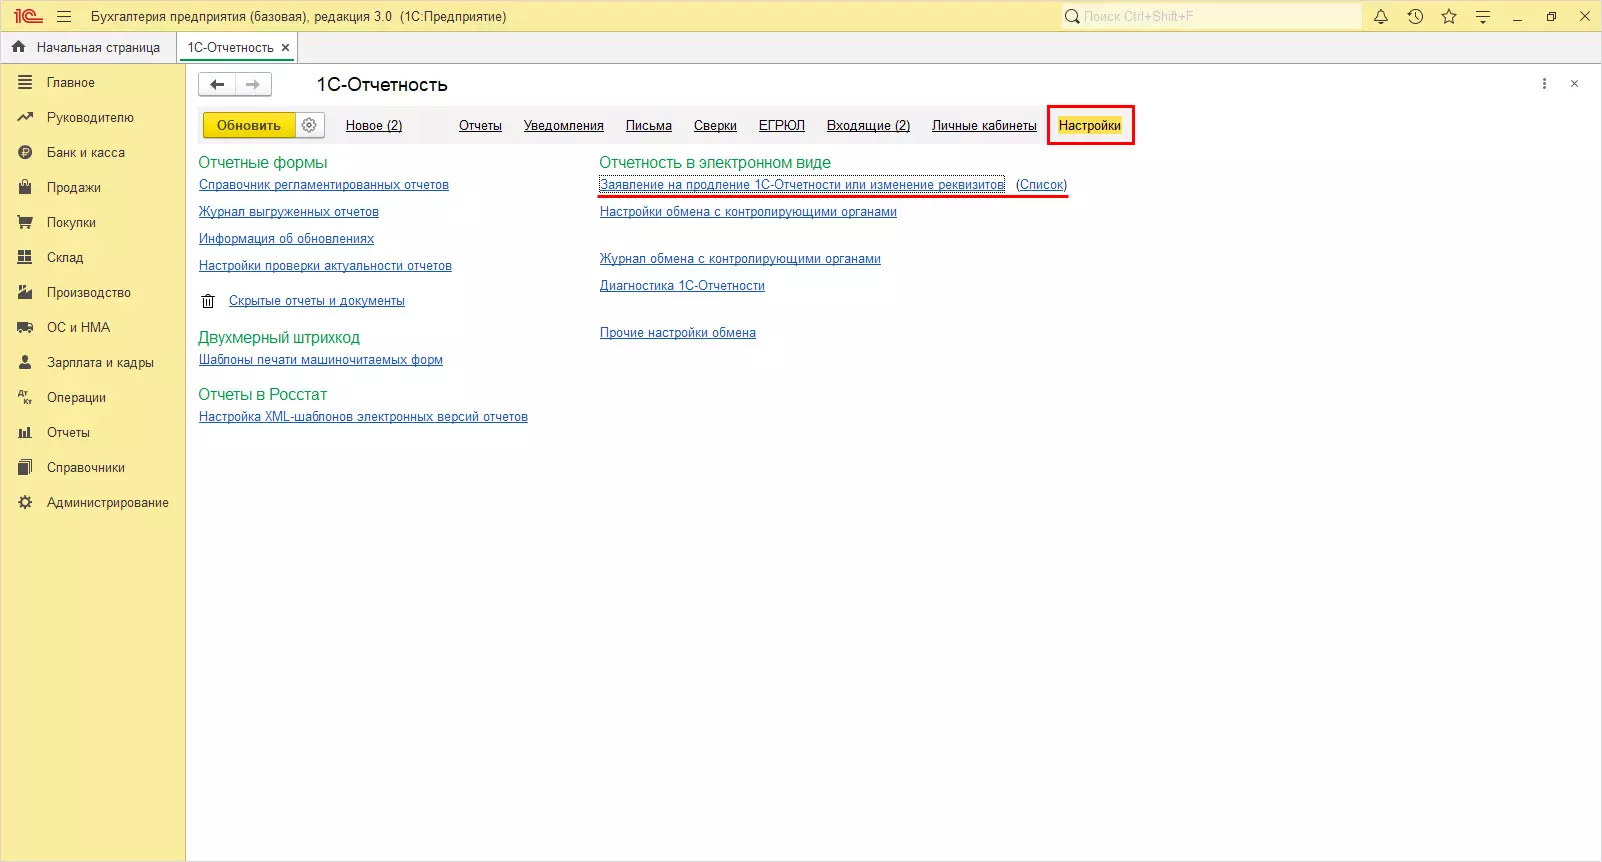This screenshot has width=1602, height=862.
Task: Switch to the Отчеты tab in toolbar
Action: tap(480, 126)
